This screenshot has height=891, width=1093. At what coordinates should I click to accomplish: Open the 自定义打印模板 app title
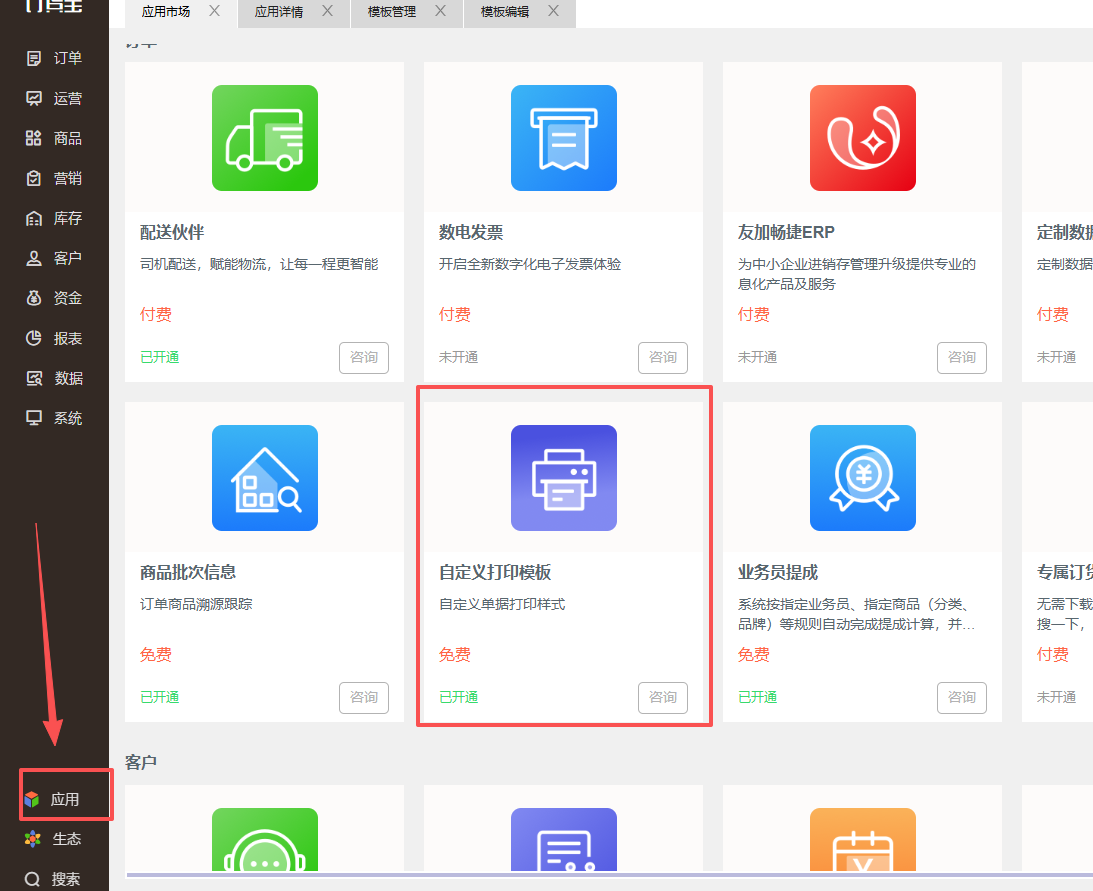point(495,572)
